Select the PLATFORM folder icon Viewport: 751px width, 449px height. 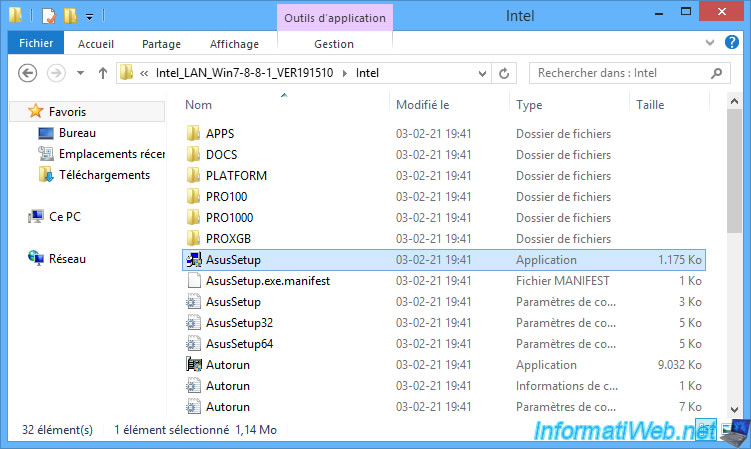point(193,175)
